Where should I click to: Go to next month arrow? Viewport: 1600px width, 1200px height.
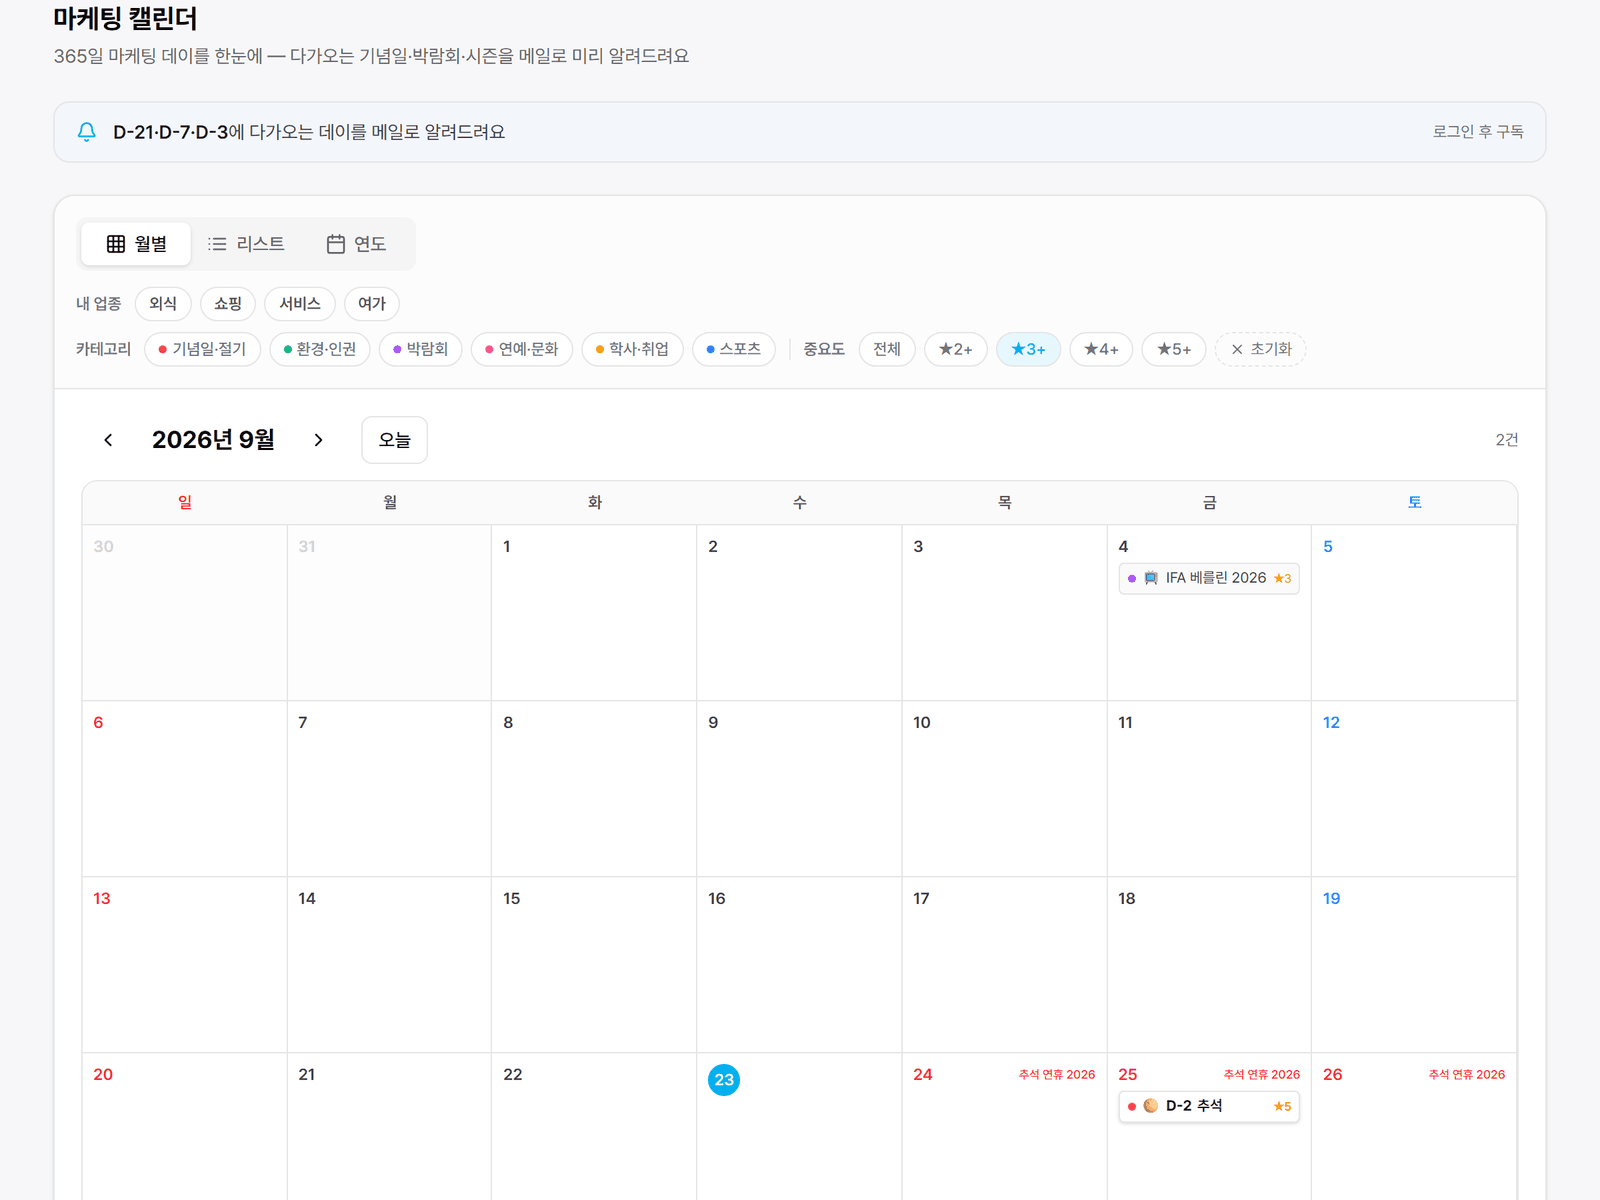(x=318, y=440)
